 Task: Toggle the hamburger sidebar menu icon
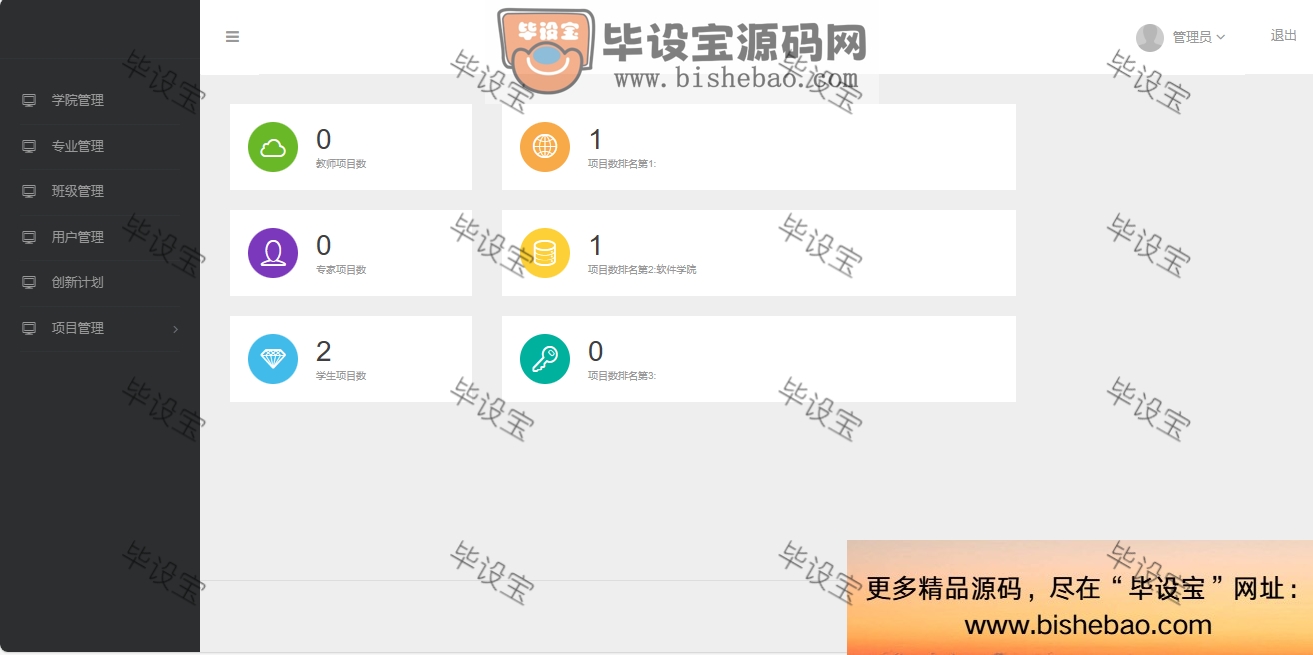pos(232,37)
